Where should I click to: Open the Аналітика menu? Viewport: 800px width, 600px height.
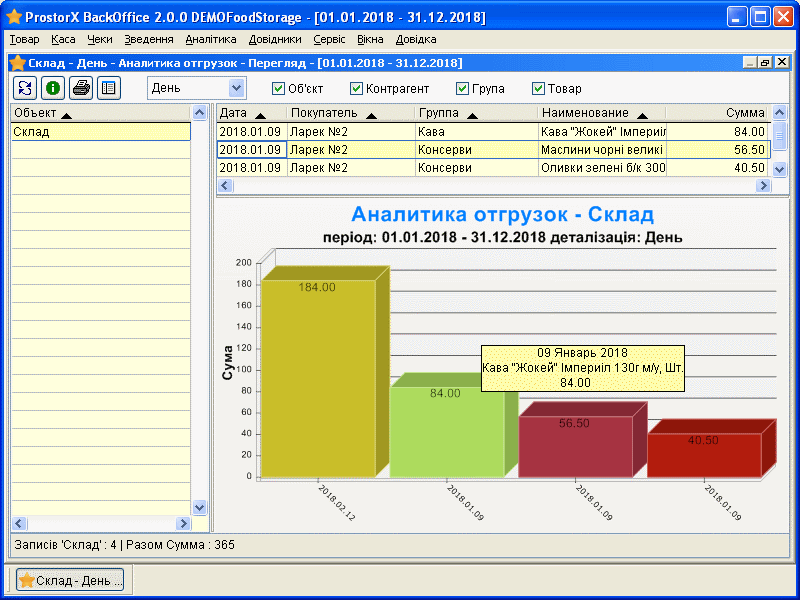pyautogui.click(x=211, y=39)
